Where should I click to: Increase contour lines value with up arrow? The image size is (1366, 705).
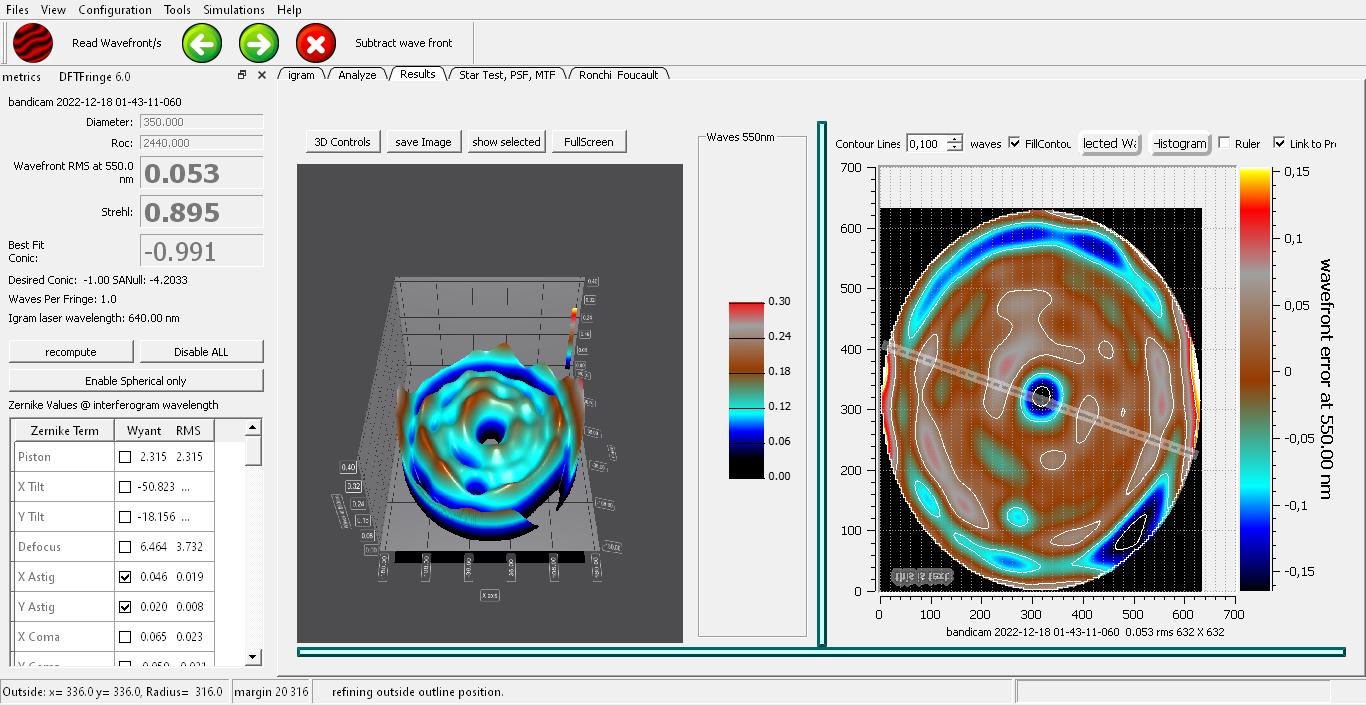tap(955, 139)
